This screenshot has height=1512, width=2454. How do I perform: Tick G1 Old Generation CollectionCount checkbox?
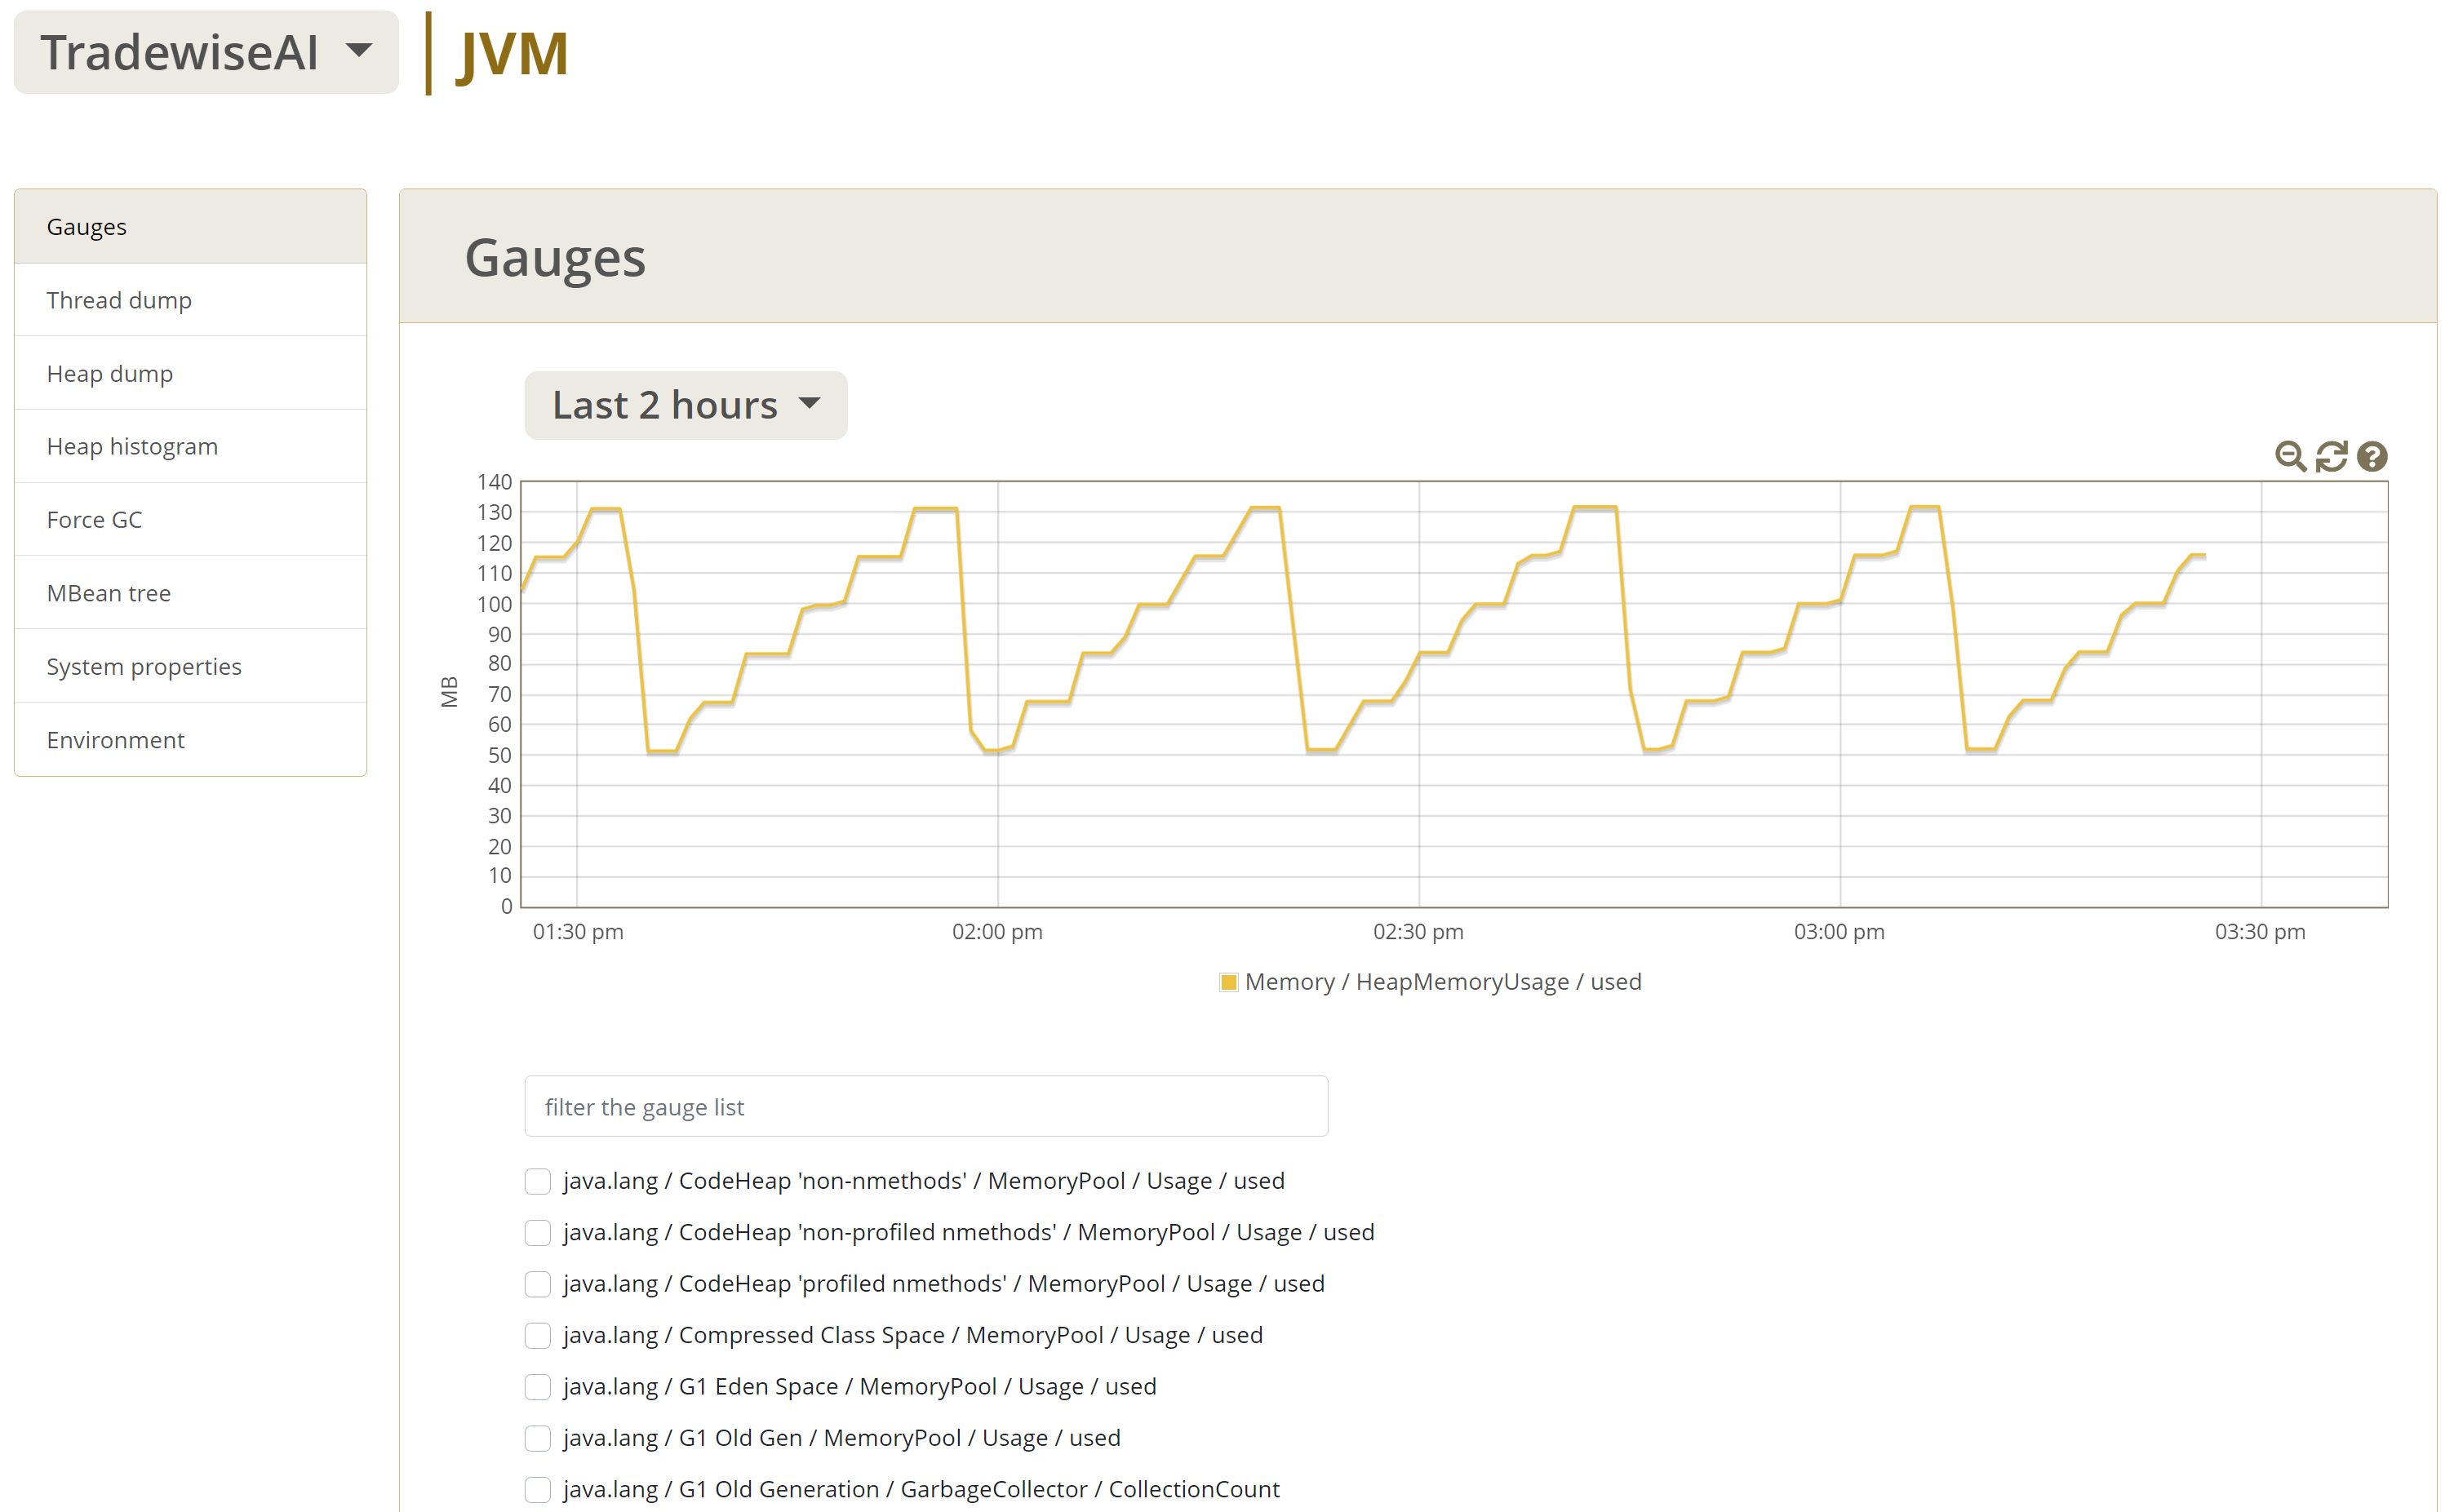coord(538,1489)
